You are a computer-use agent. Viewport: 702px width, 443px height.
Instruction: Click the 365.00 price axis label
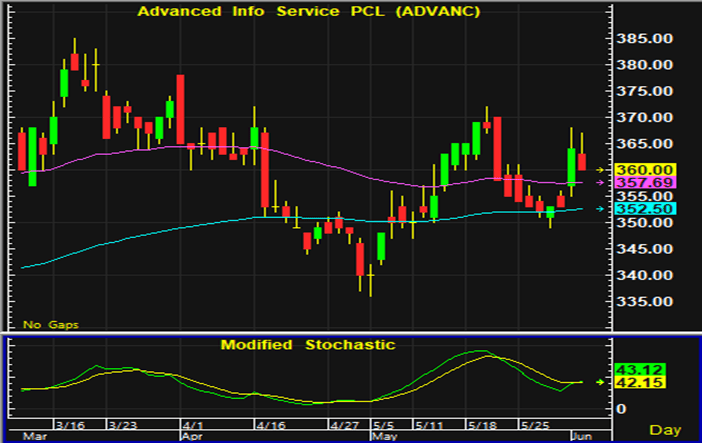pyautogui.click(x=644, y=144)
